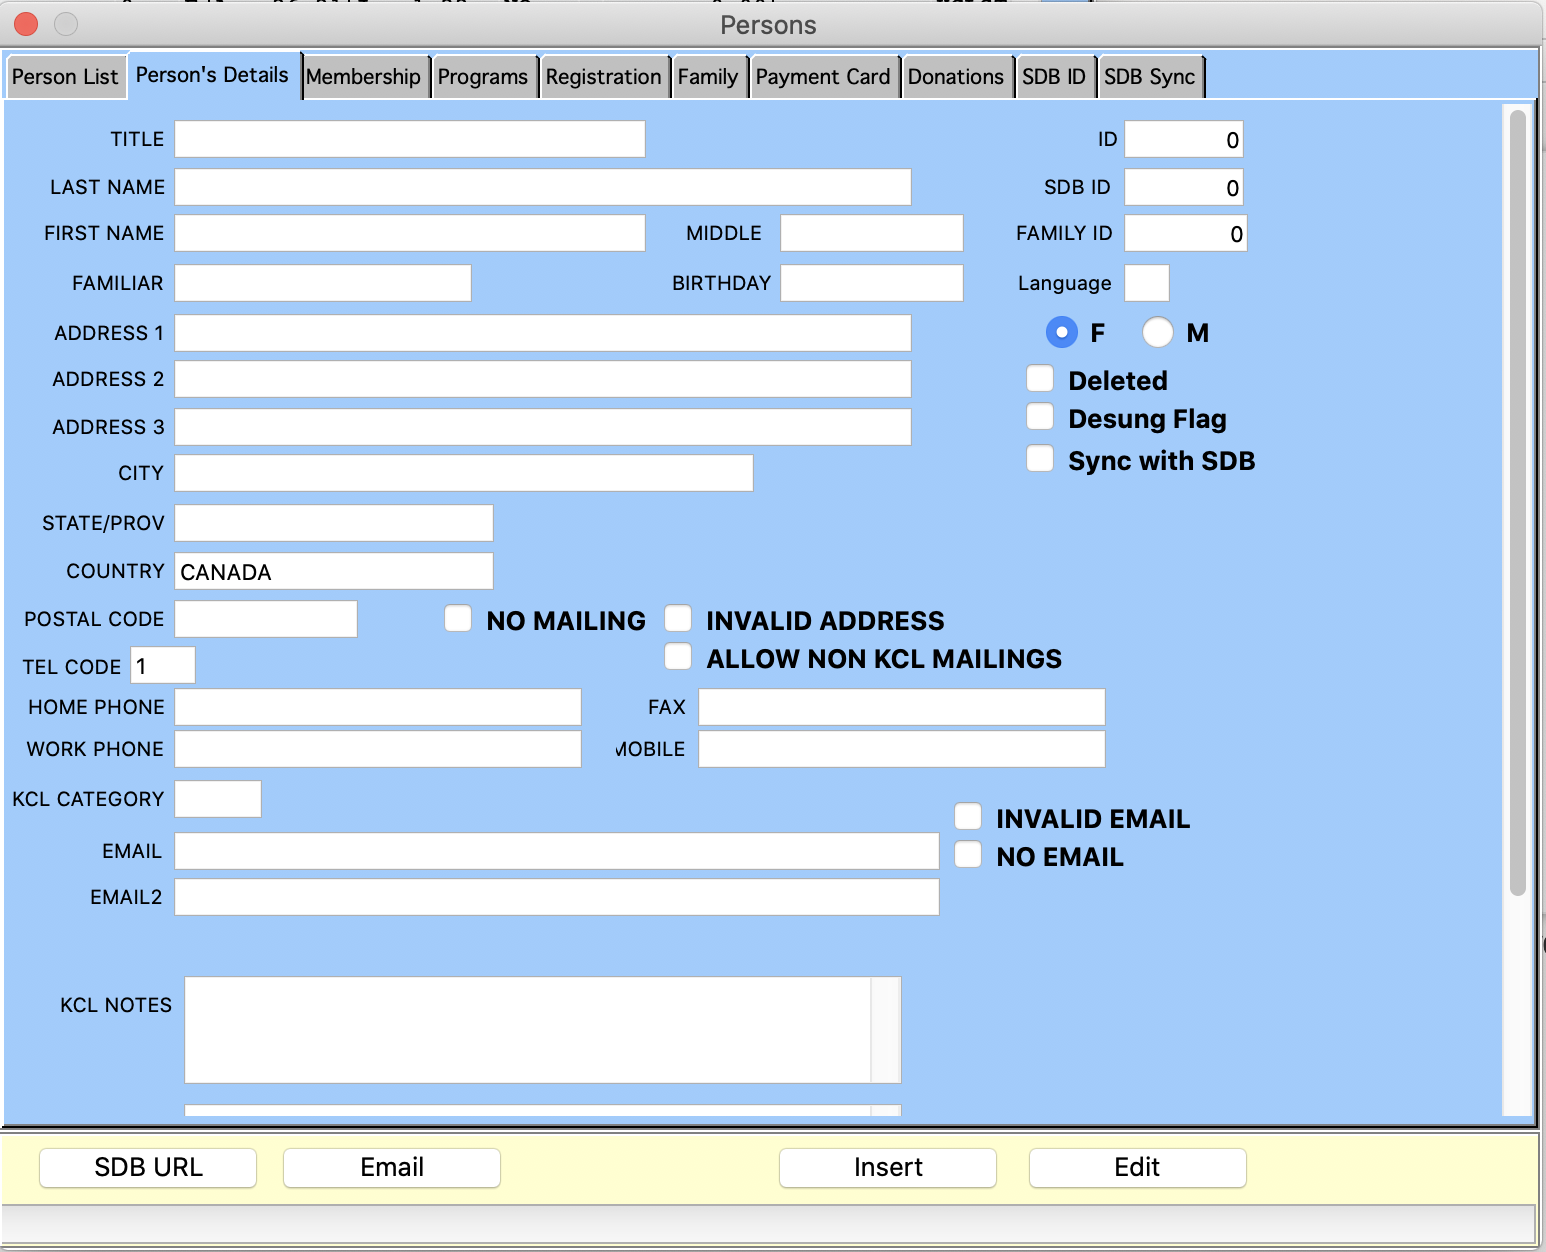Go to the Payment Card tab

click(x=822, y=77)
